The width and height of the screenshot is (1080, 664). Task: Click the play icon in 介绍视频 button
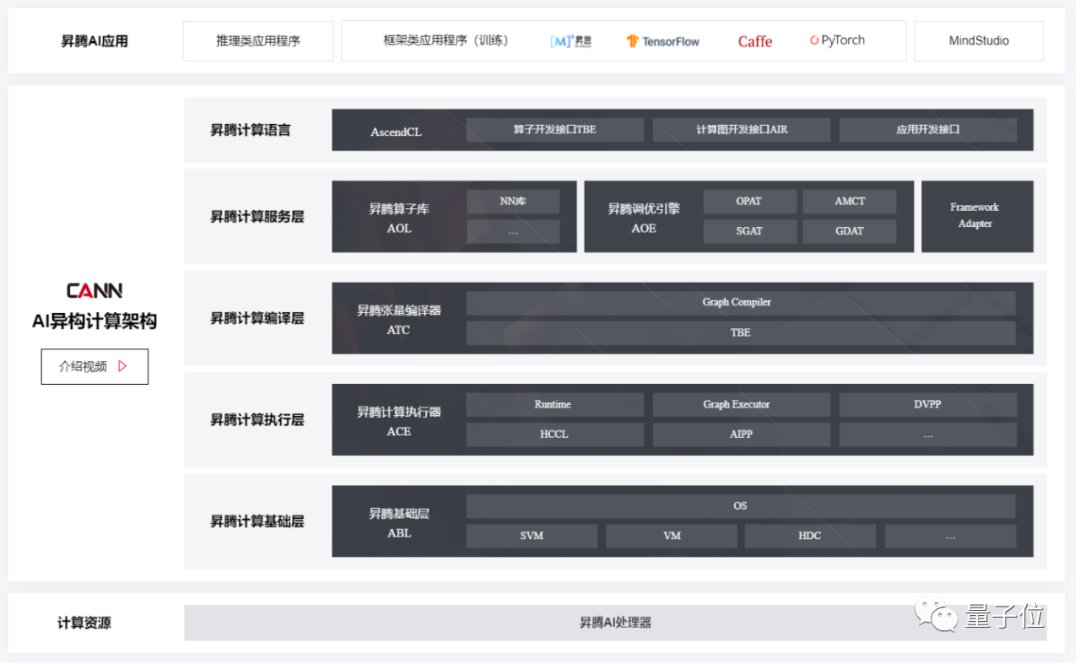click(x=123, y=366)
